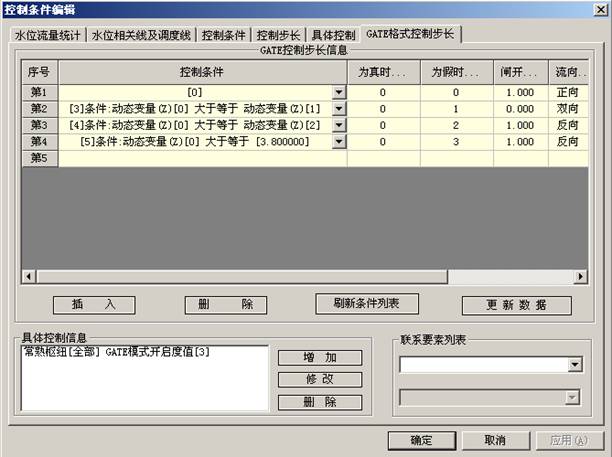The image size is (612, 457).
Task: Click 增加 to add control info
Action: (319, 358)
